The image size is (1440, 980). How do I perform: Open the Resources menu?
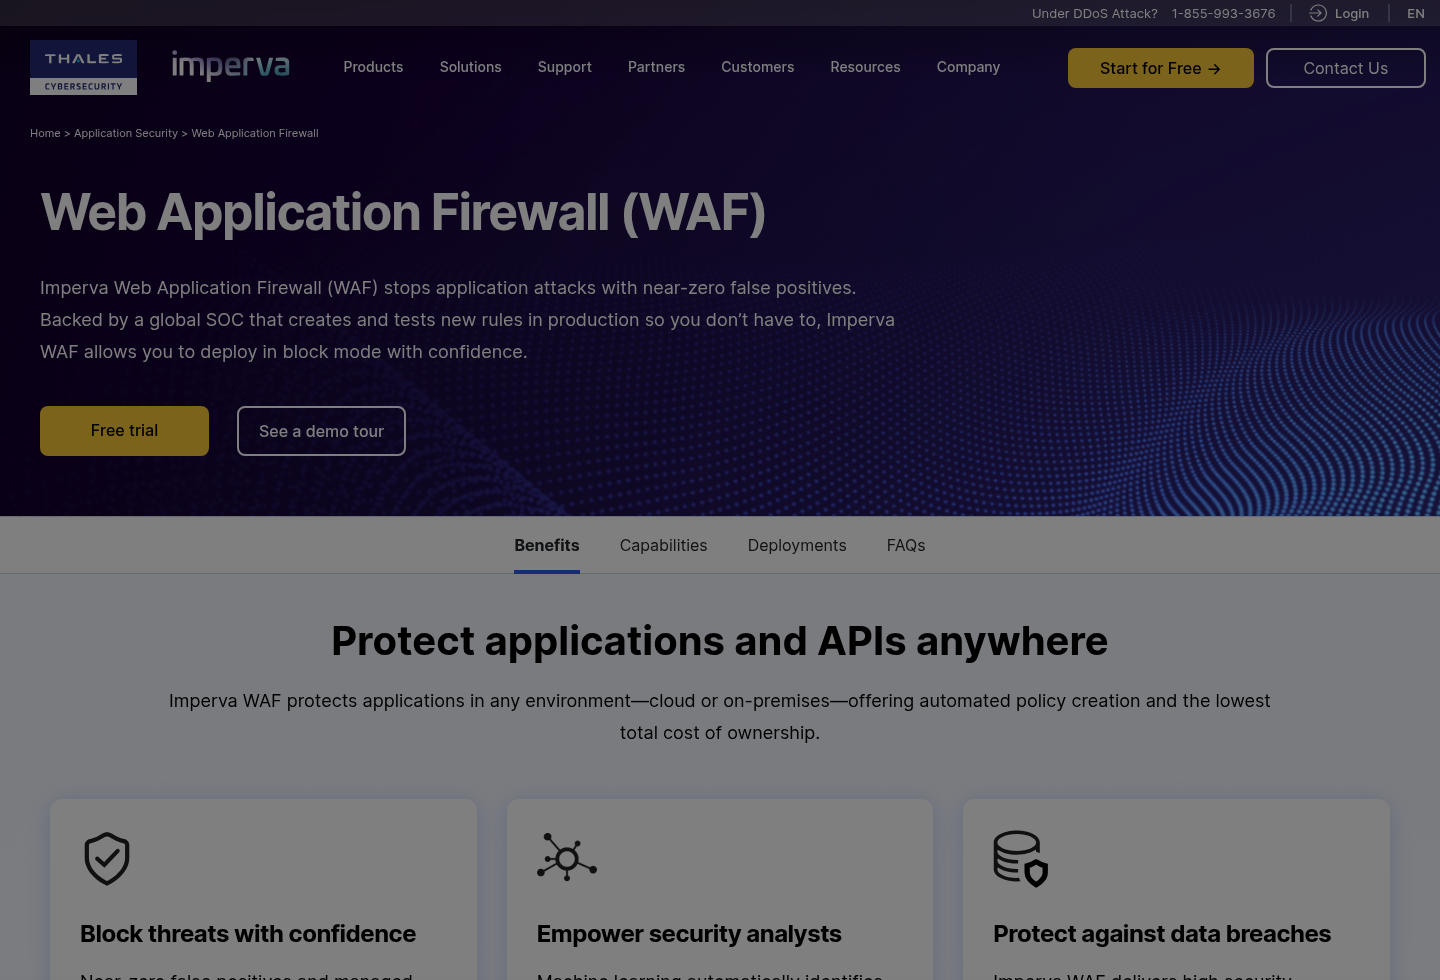[865, 67]
